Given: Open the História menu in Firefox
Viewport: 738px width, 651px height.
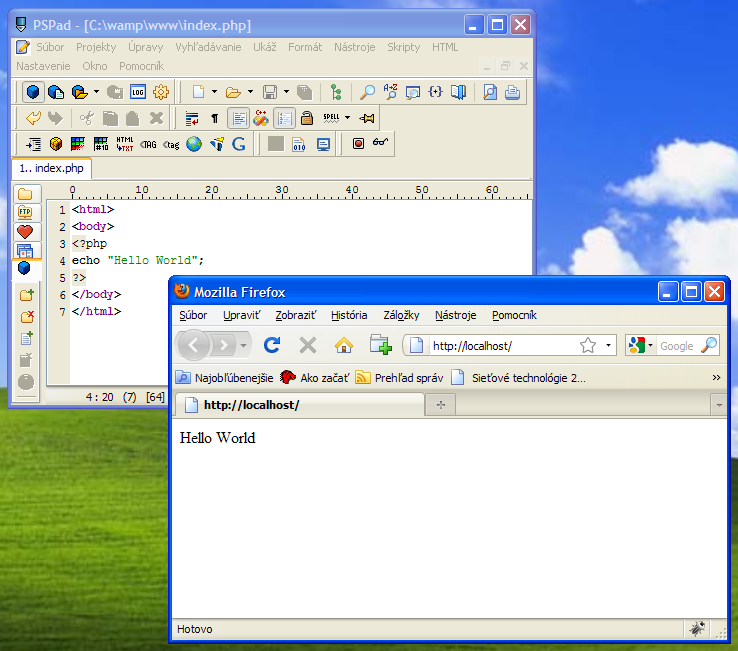Looking at the screenshot, I should pos(349,315).
